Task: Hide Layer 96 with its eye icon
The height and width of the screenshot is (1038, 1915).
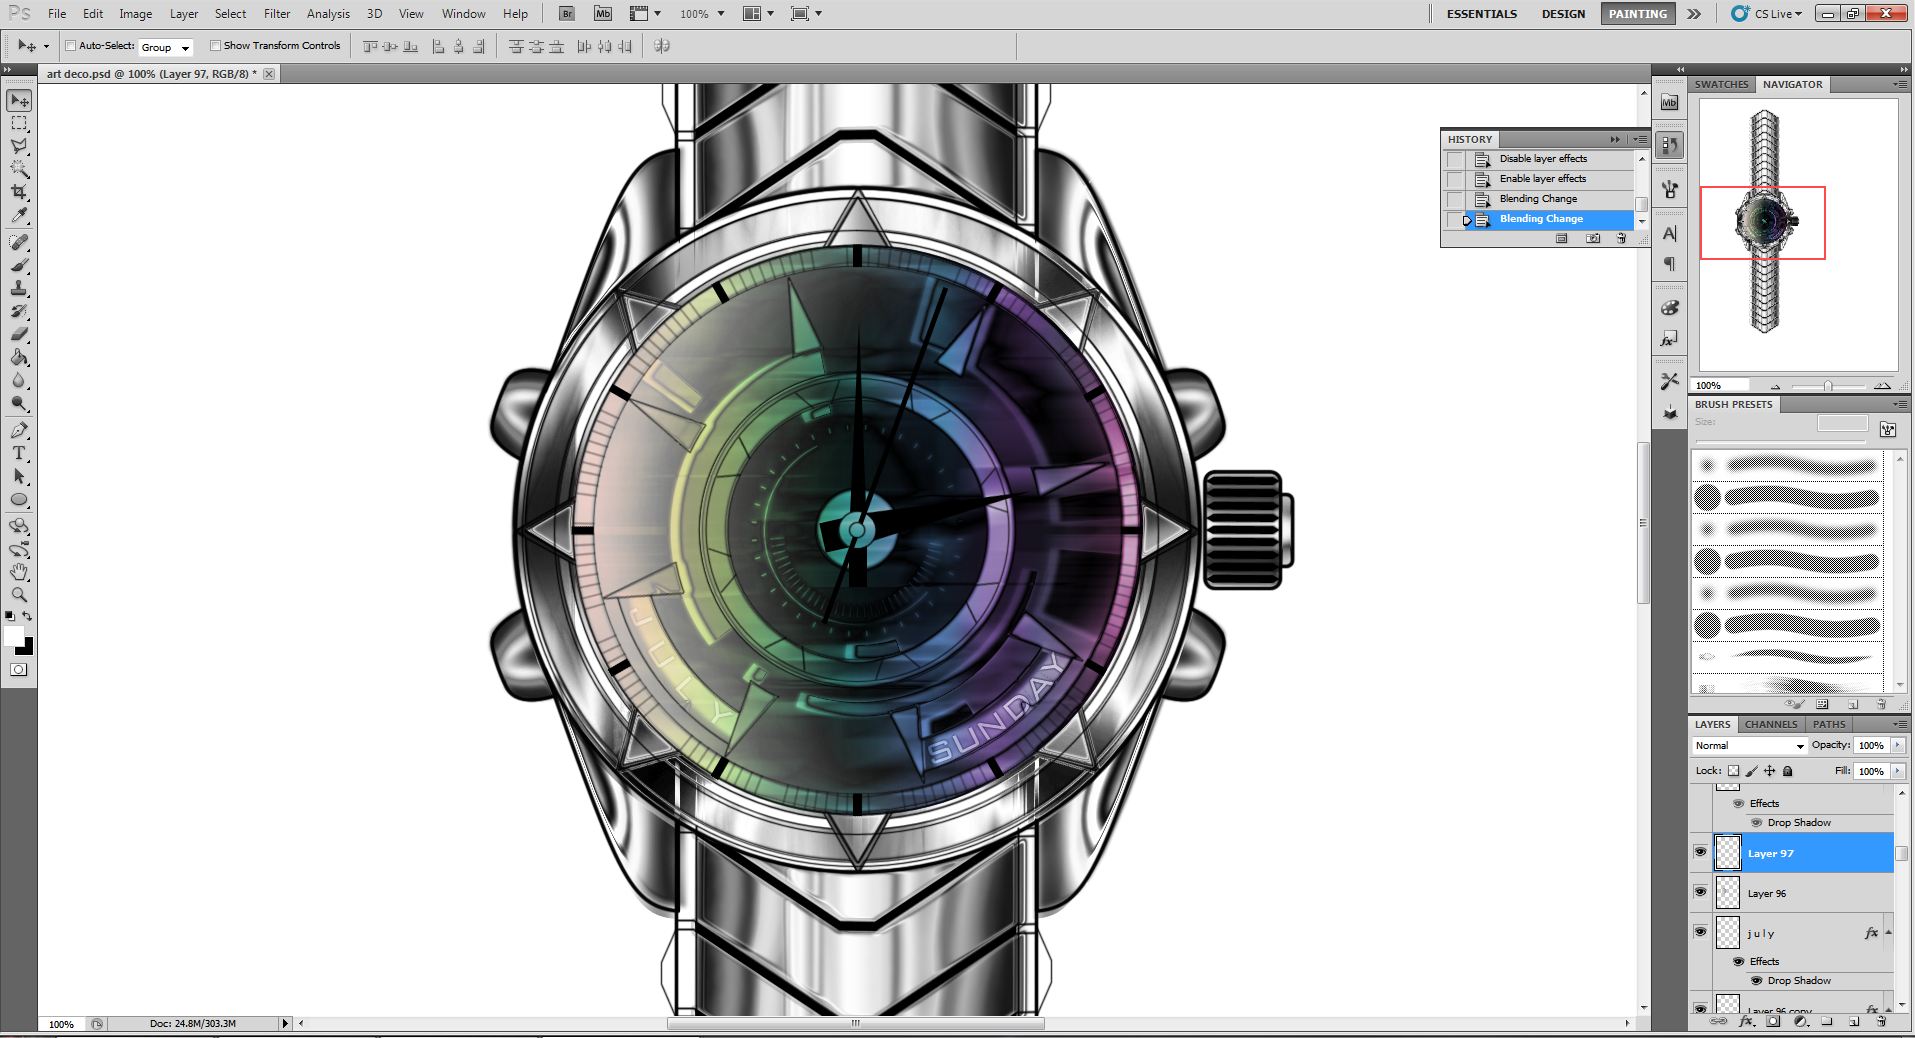Action: click(1700, 892)
